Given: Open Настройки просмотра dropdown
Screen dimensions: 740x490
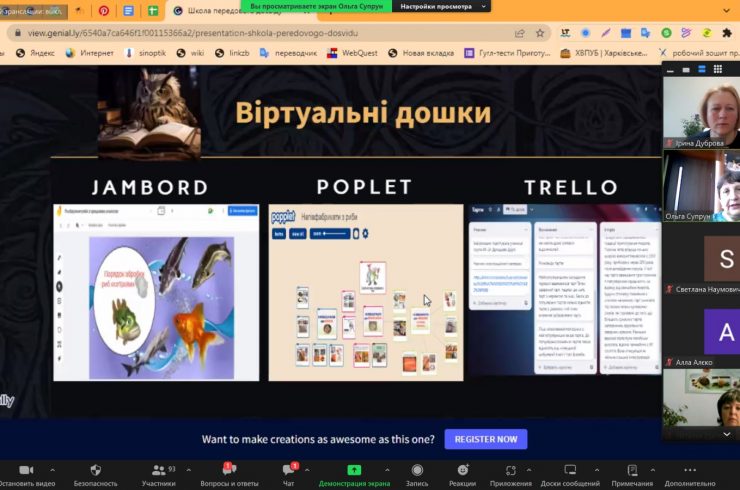Looking at the screenshot, I should (x=441, y=6).
